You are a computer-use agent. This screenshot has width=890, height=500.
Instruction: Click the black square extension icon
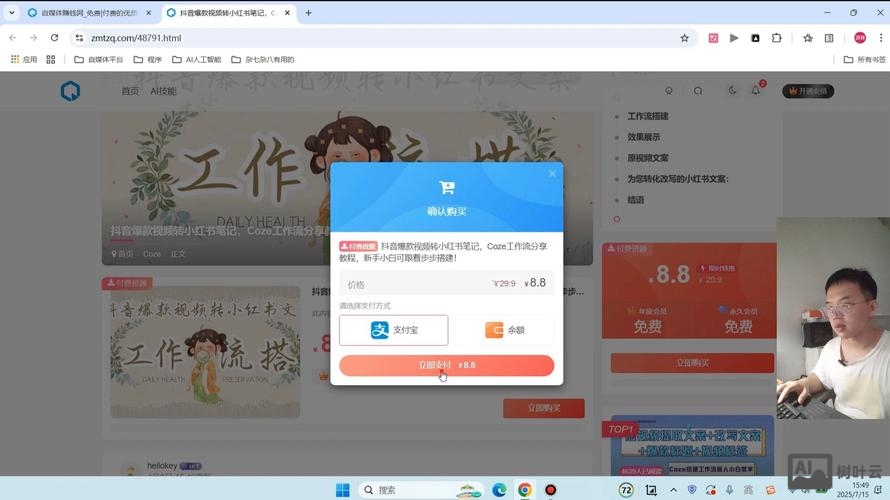tap(755, 38)
